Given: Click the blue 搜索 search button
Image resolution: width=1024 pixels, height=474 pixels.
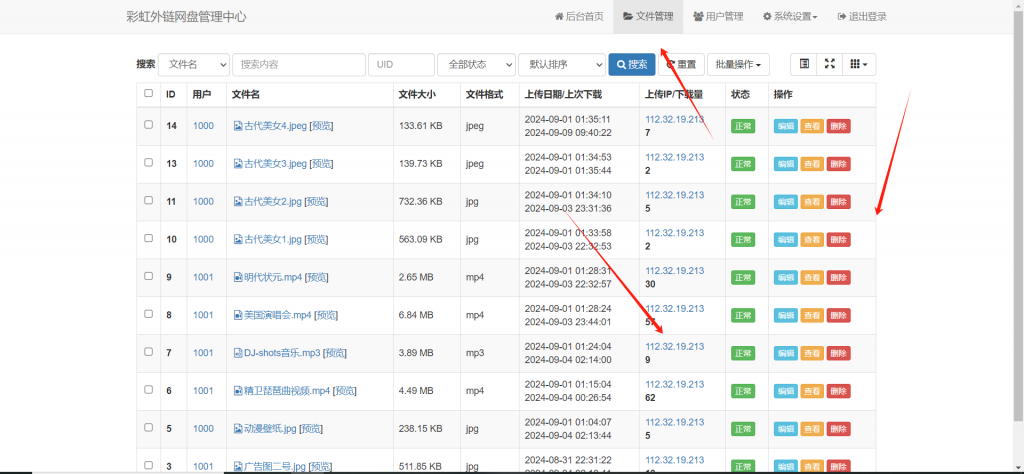Looking at the screenshot, I should tap(632, 64).
